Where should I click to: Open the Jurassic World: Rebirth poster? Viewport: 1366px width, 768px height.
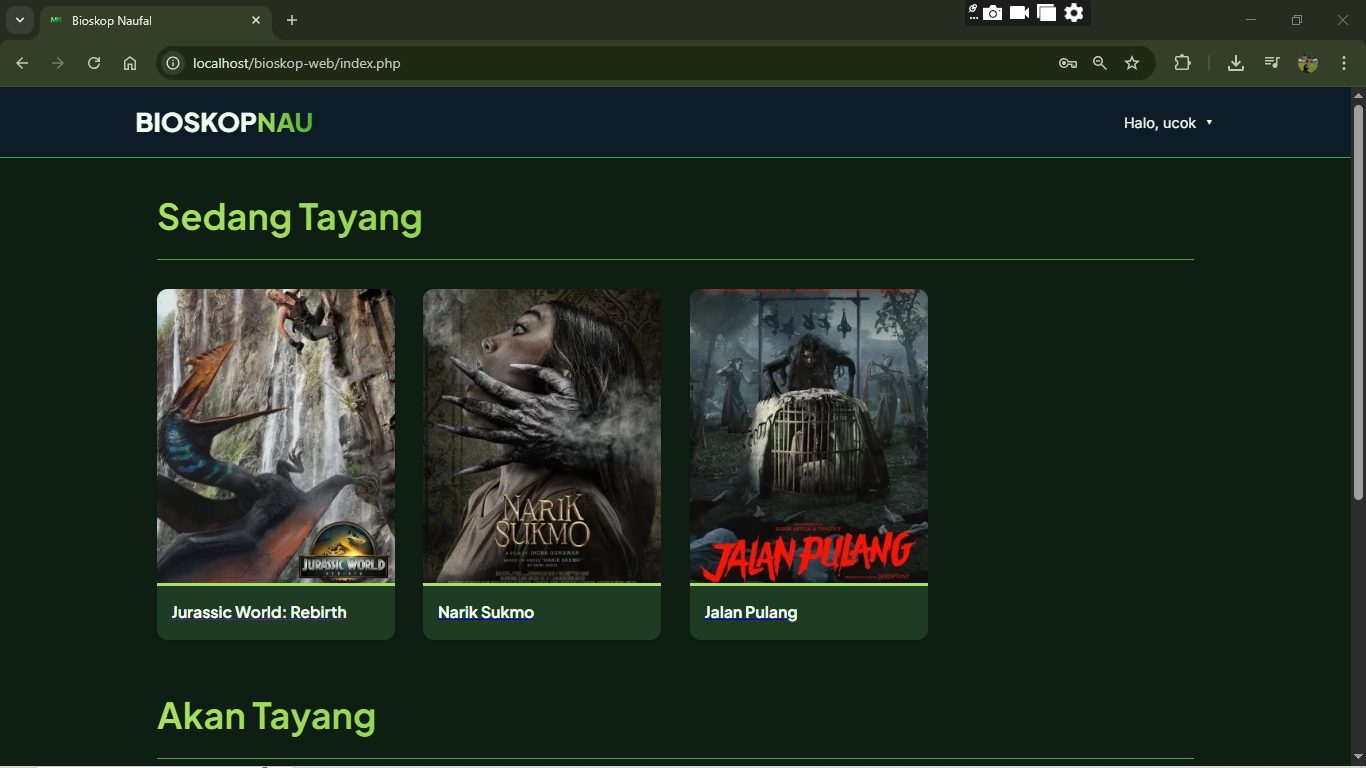click(276, 436)
